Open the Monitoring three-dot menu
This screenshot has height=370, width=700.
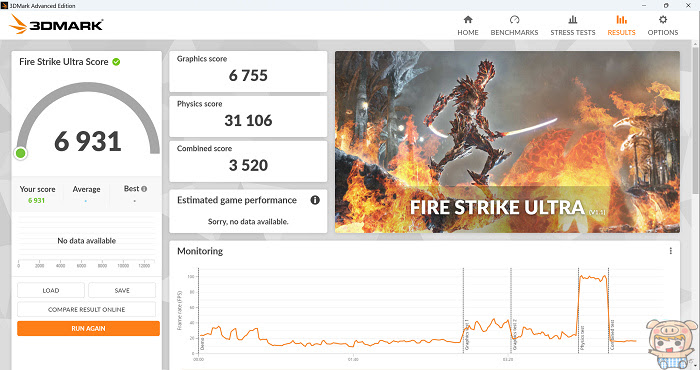671,251
